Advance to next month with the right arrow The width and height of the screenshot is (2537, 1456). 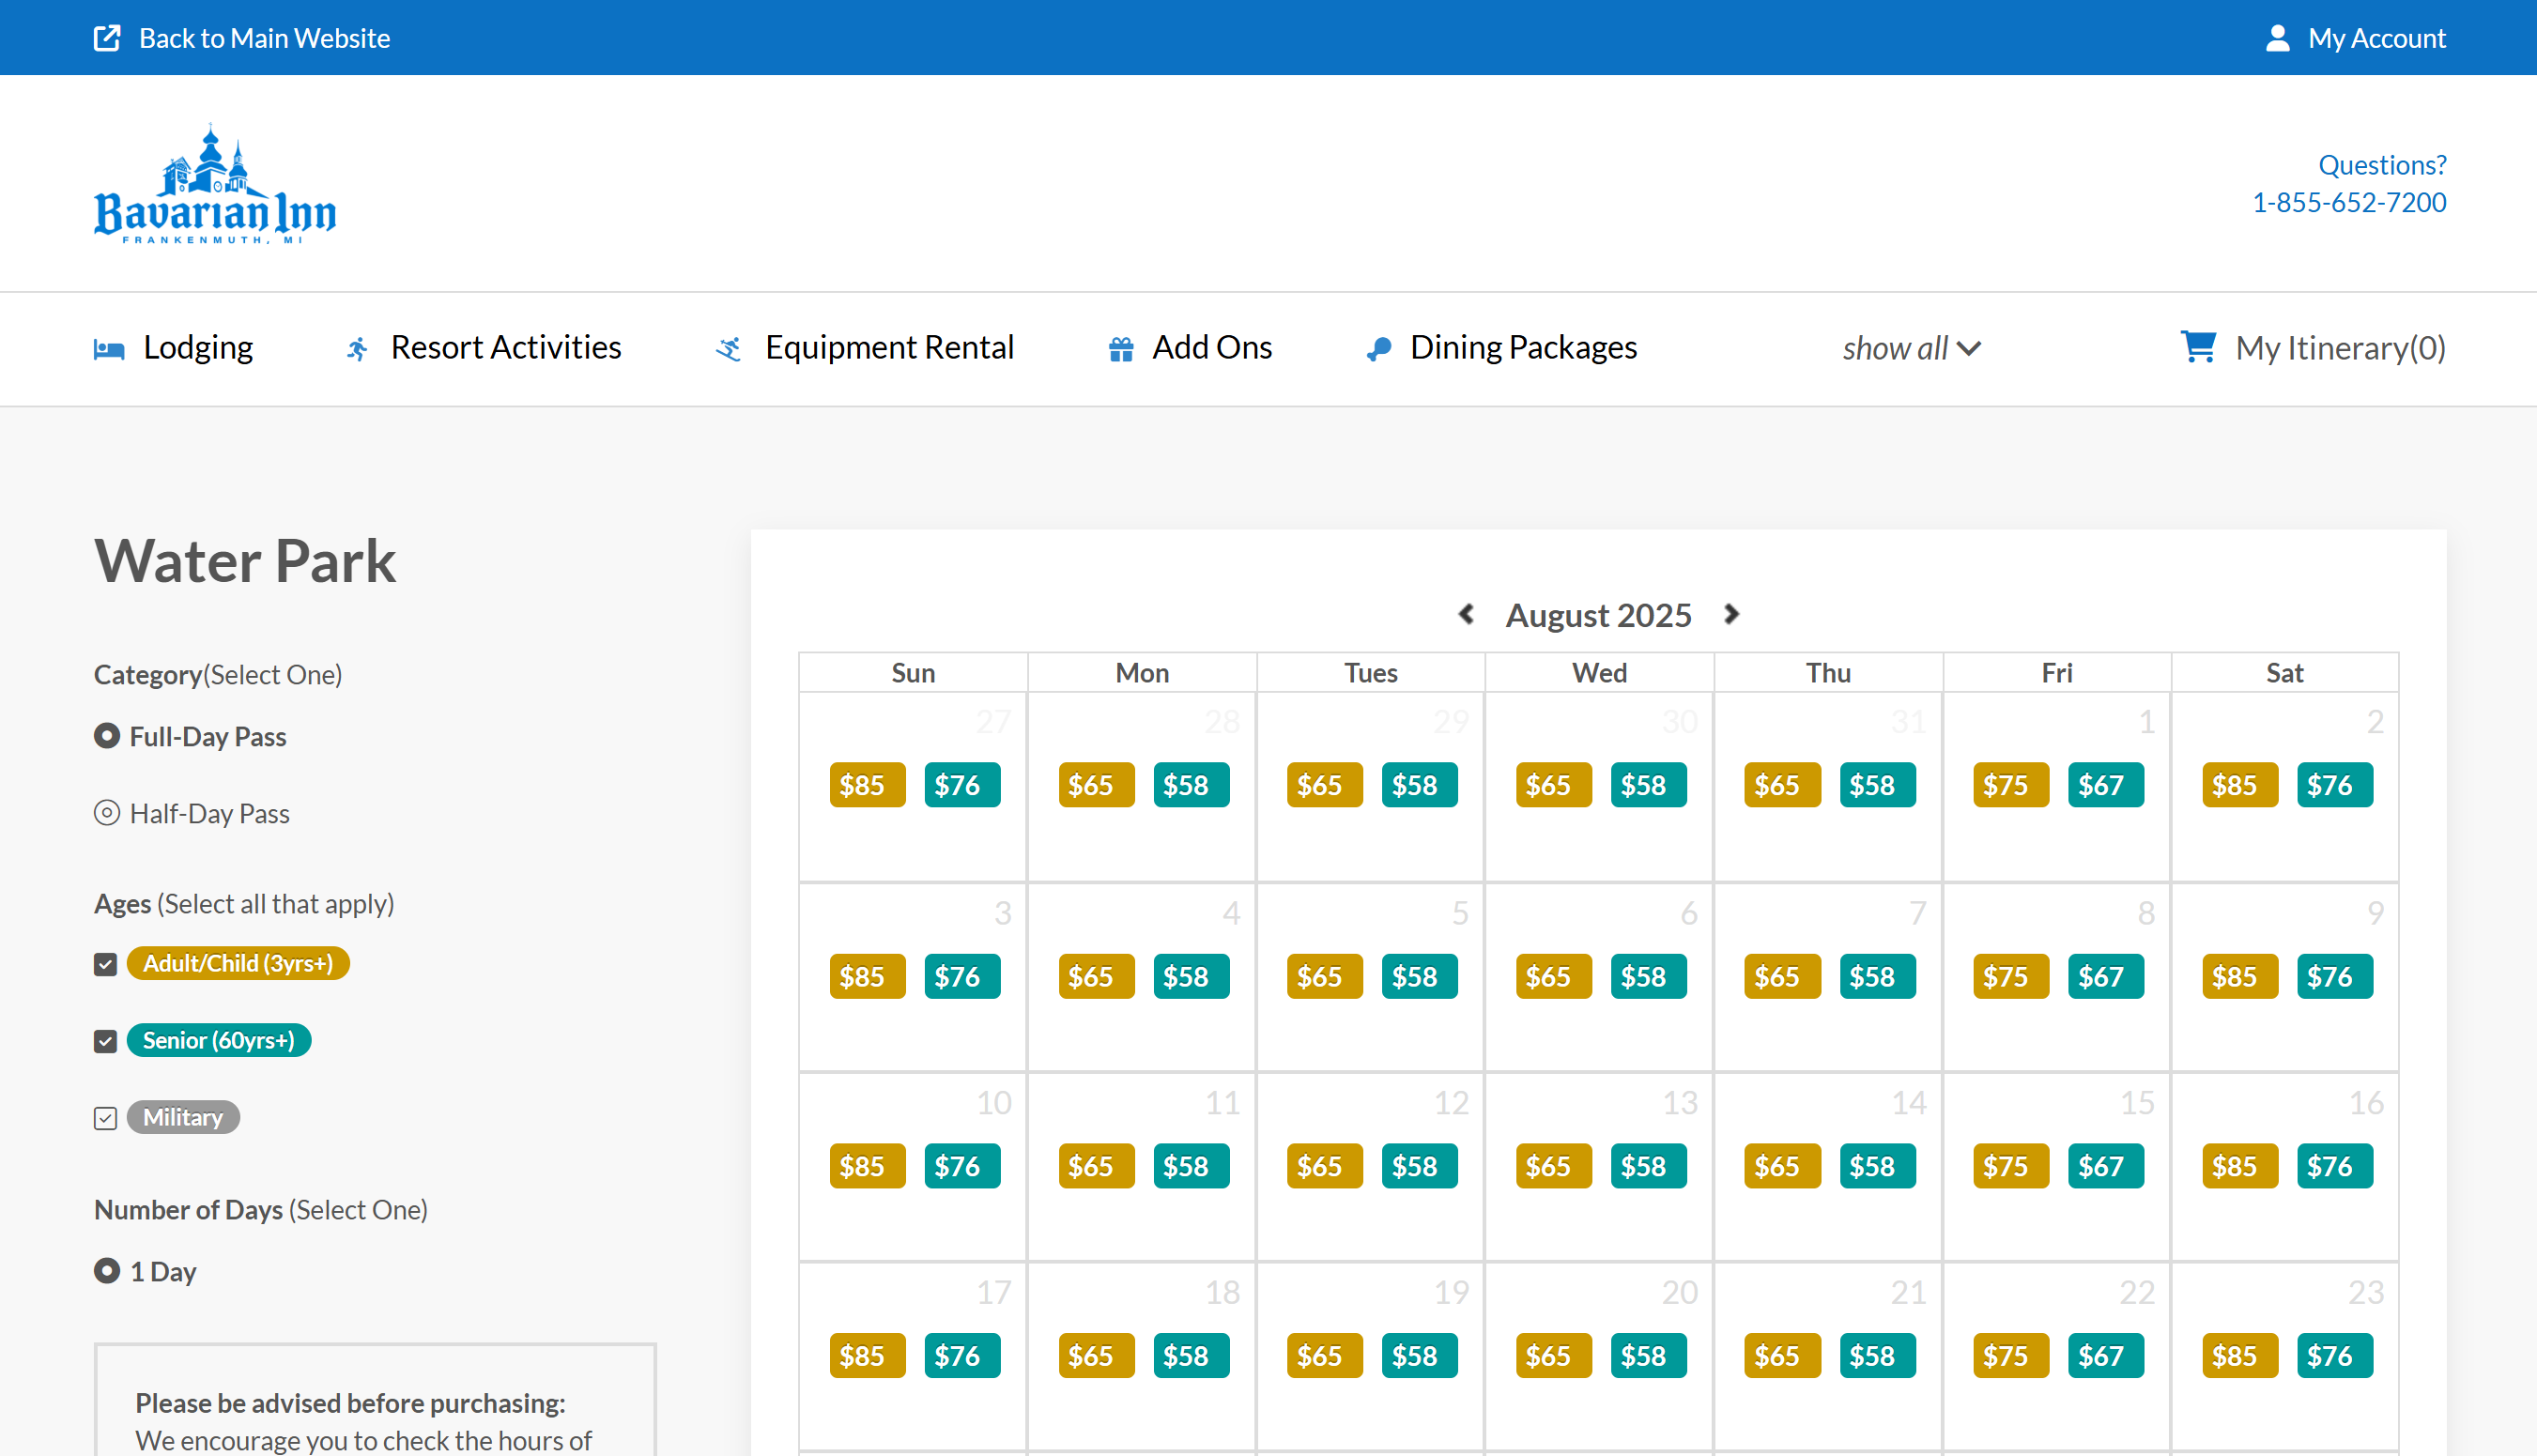pyautogui.click(x=1732, y=614)
